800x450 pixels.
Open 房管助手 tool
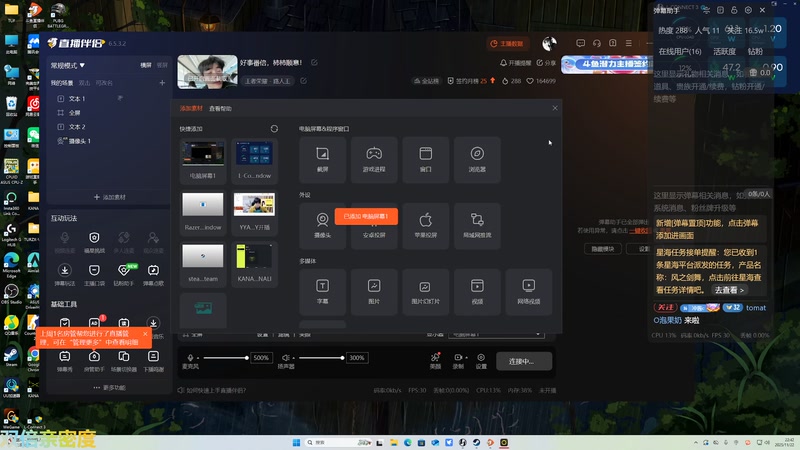[94, 360]
